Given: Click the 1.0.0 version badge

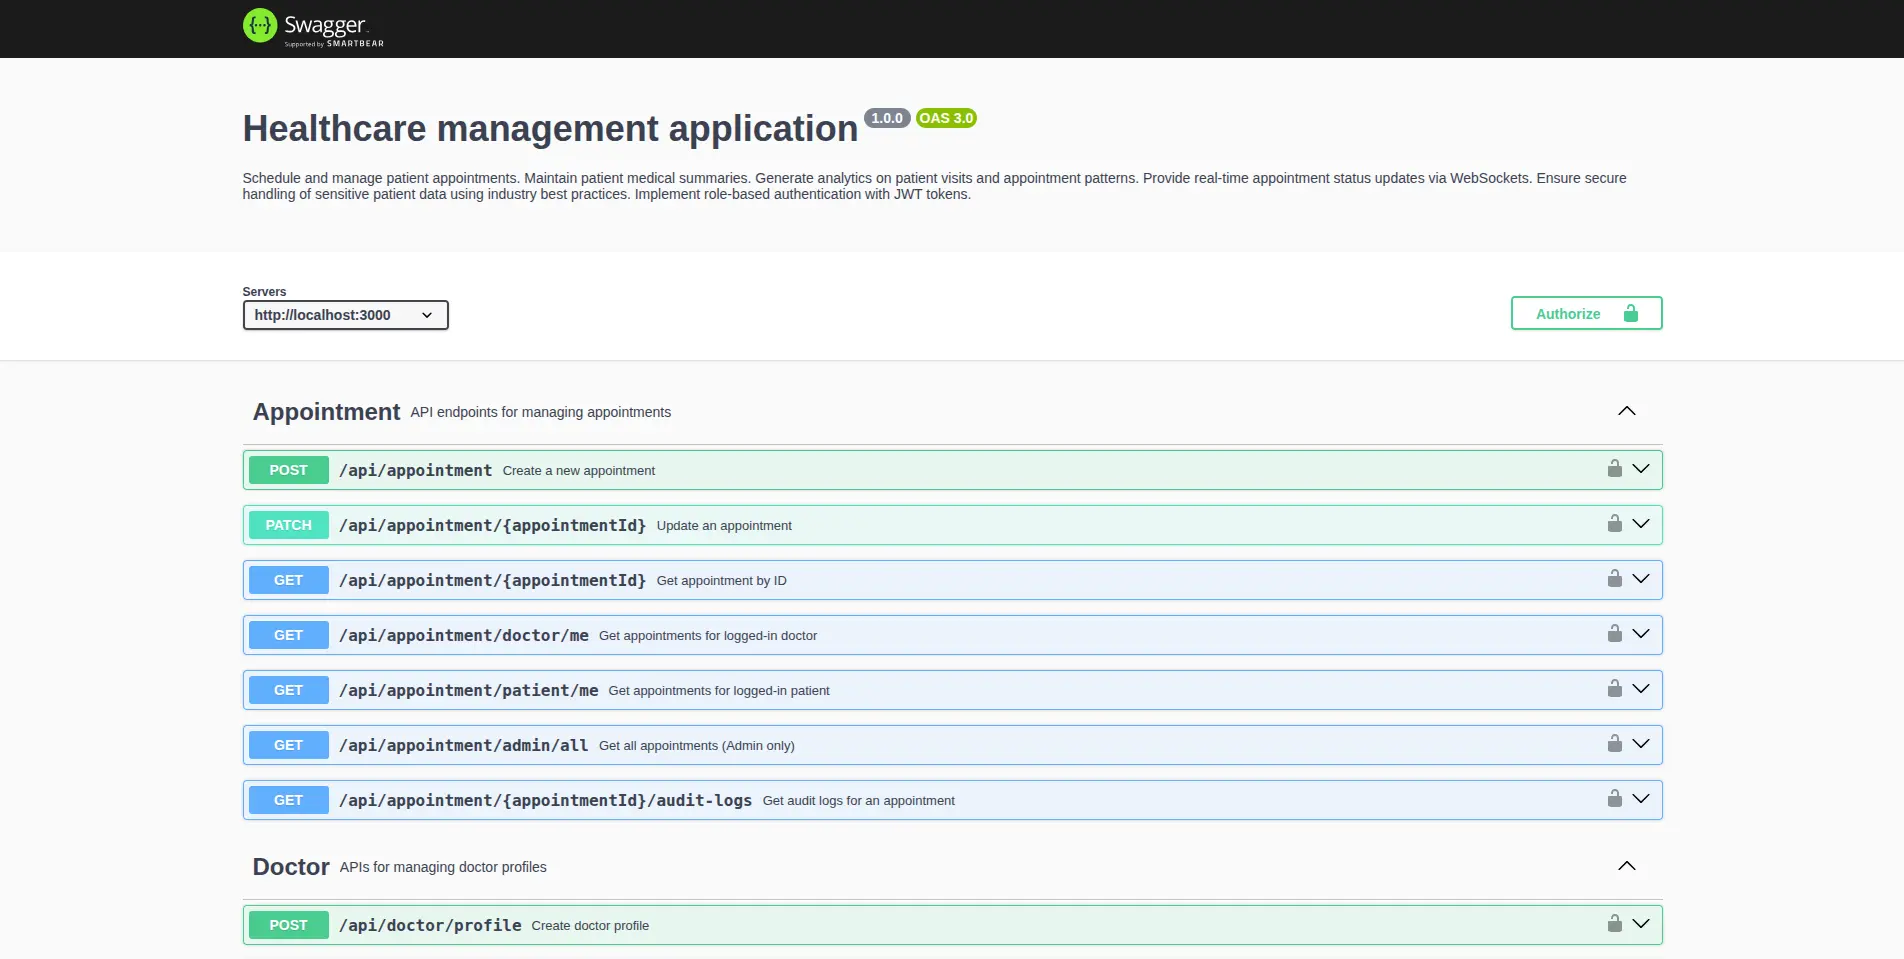Looking at the screenshot, I should [x=887, y=118].
